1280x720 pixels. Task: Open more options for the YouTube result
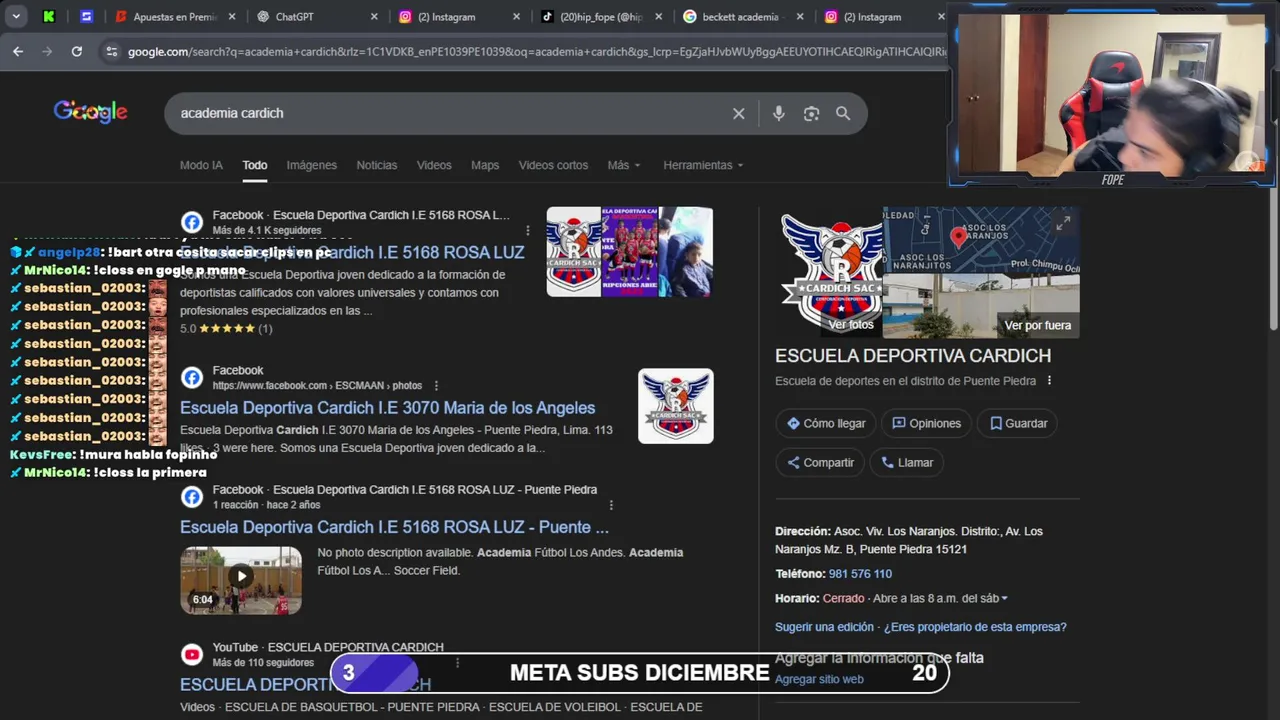[x=457, y=662]
